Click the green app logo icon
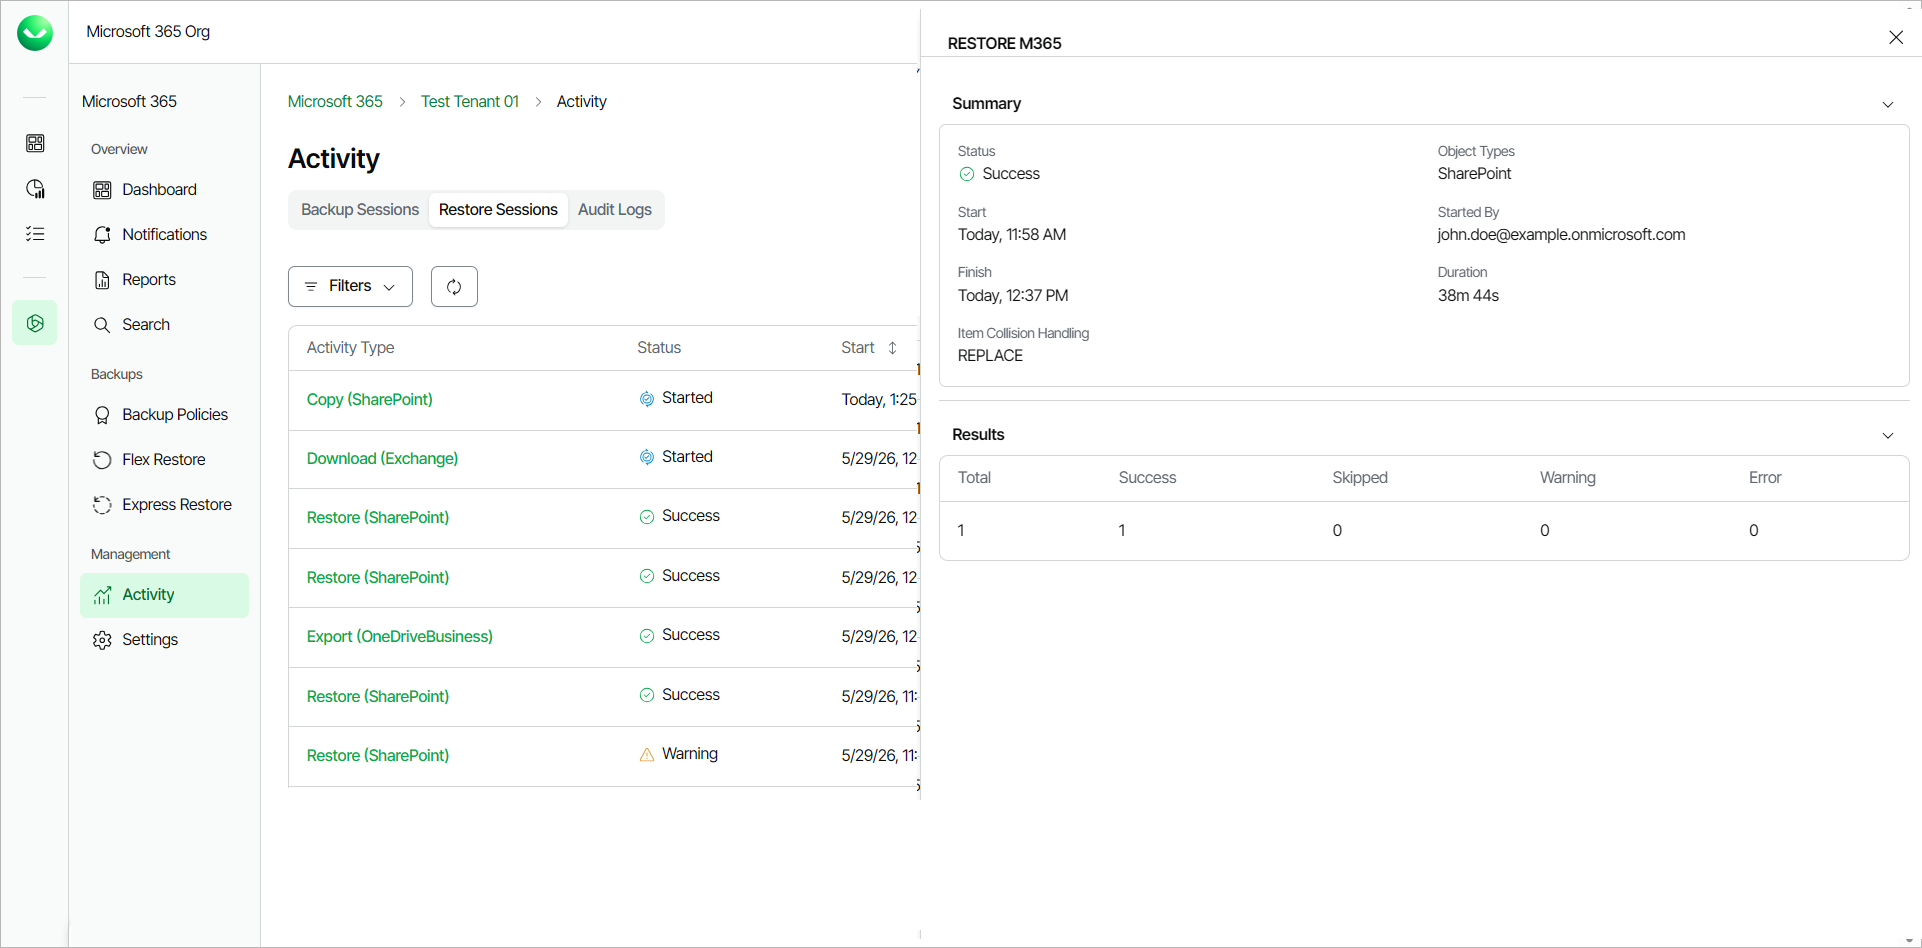 tap(35, 33)
